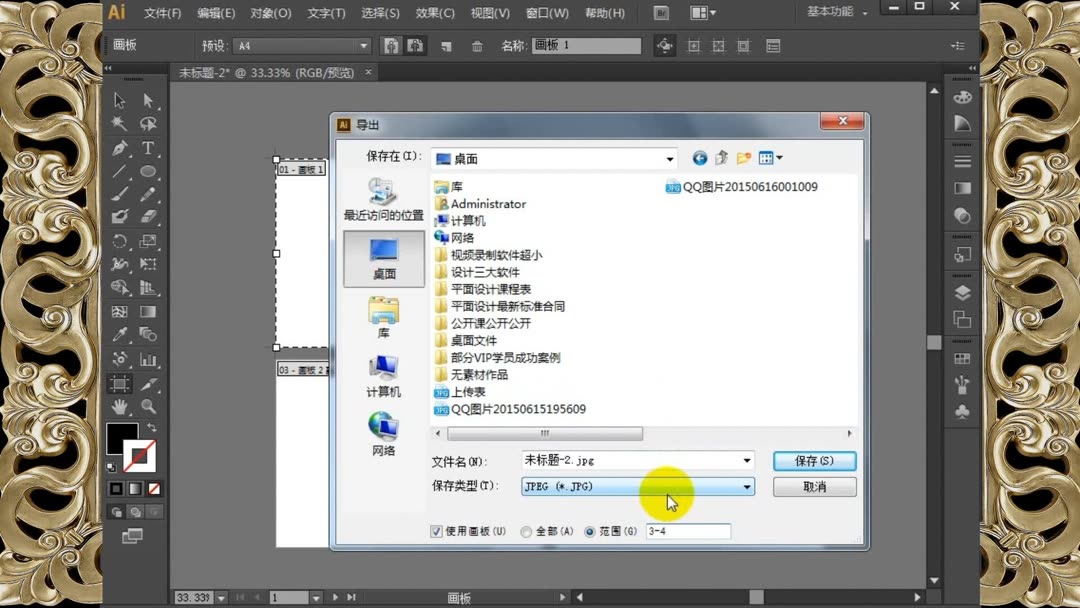1080x608 pixels.
Task: Select the 全部 radio button
Action: coord(525,531)
